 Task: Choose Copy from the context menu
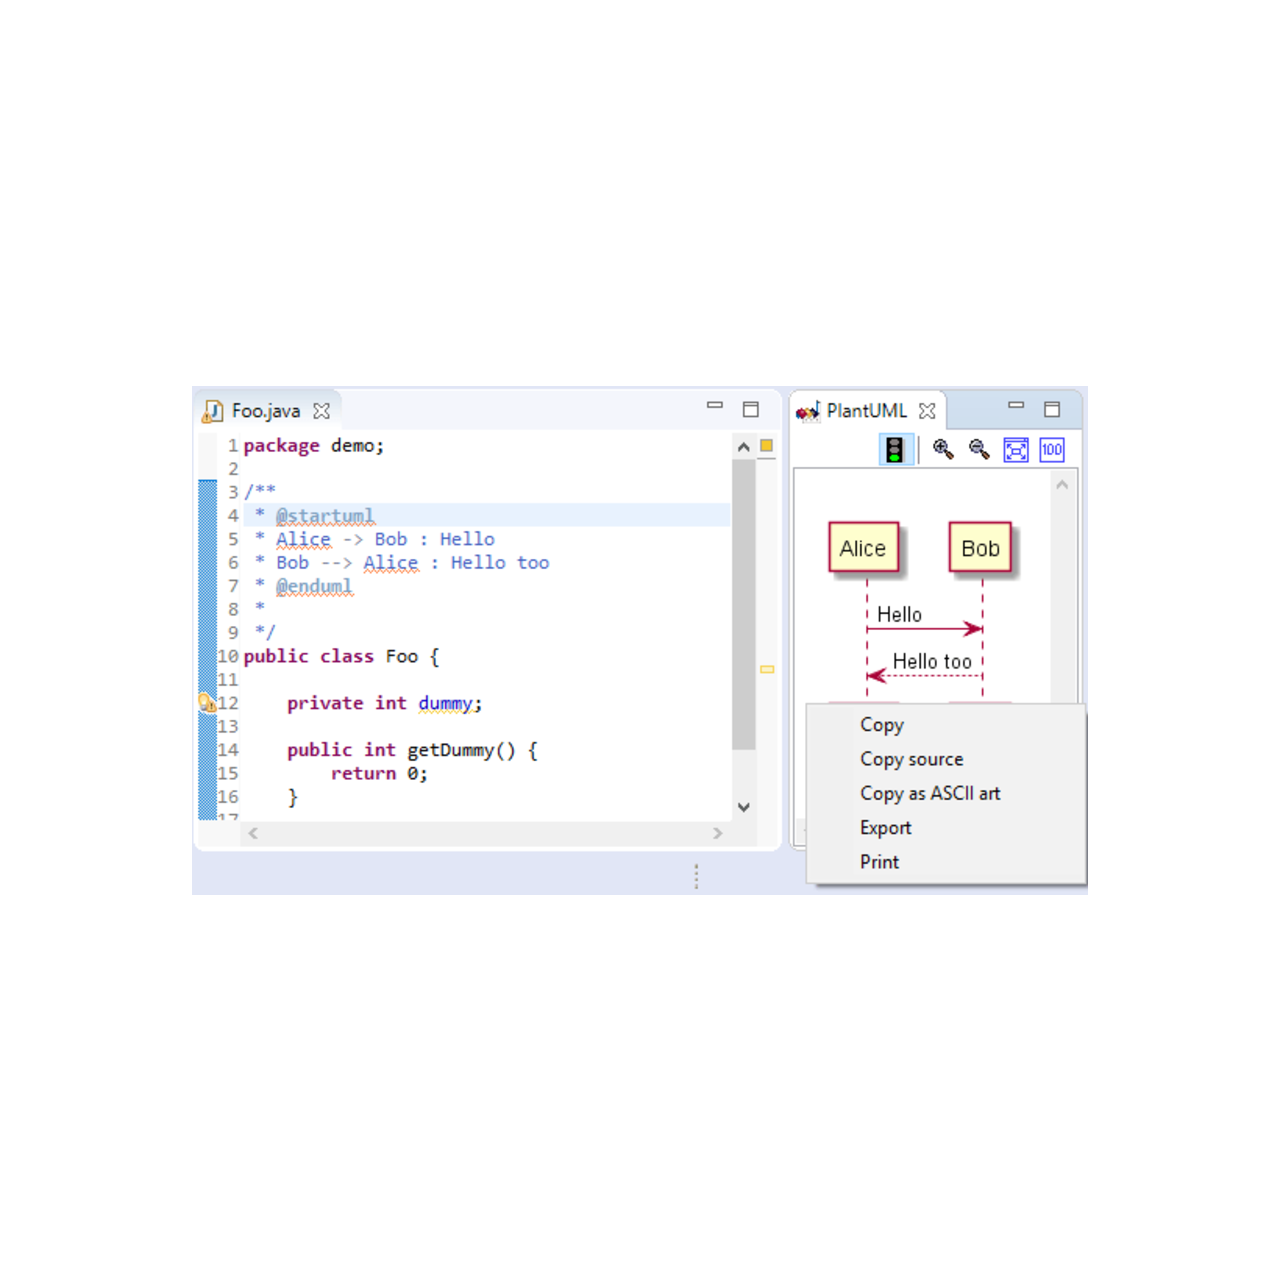pos(881,725)
